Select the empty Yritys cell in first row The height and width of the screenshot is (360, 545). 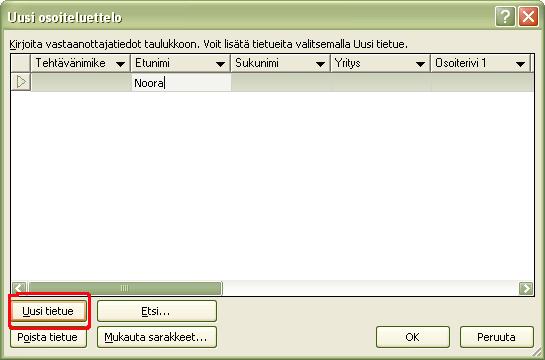381,83
